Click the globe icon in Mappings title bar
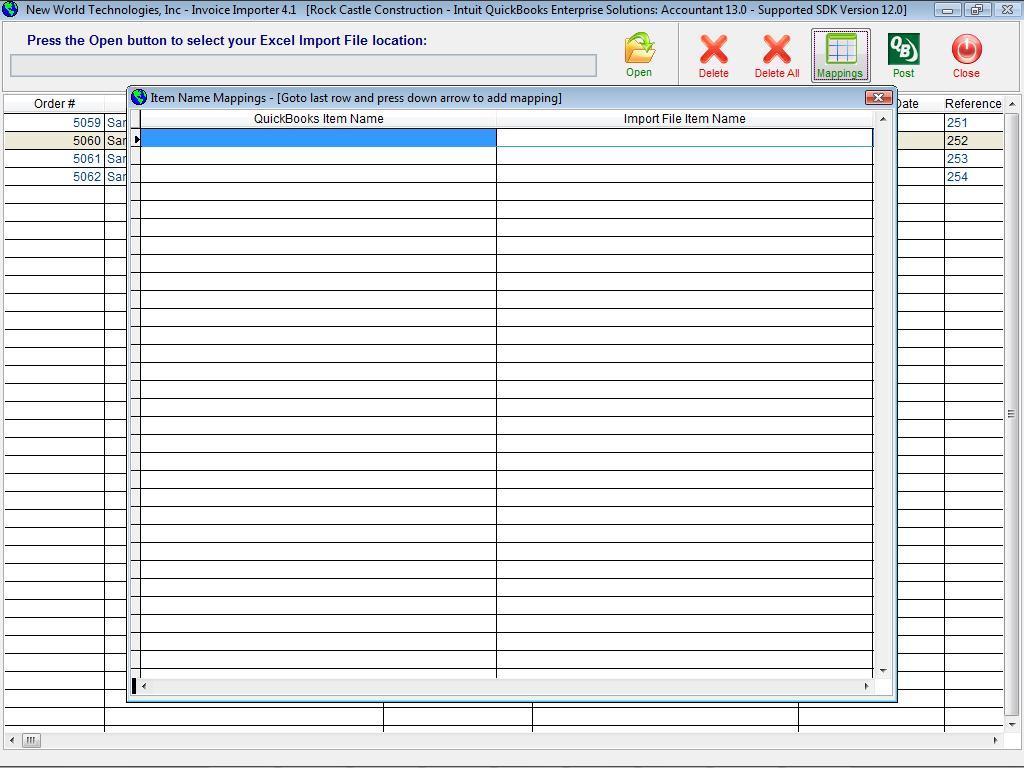Screen dimensions: 1024x768 [138, 97]
